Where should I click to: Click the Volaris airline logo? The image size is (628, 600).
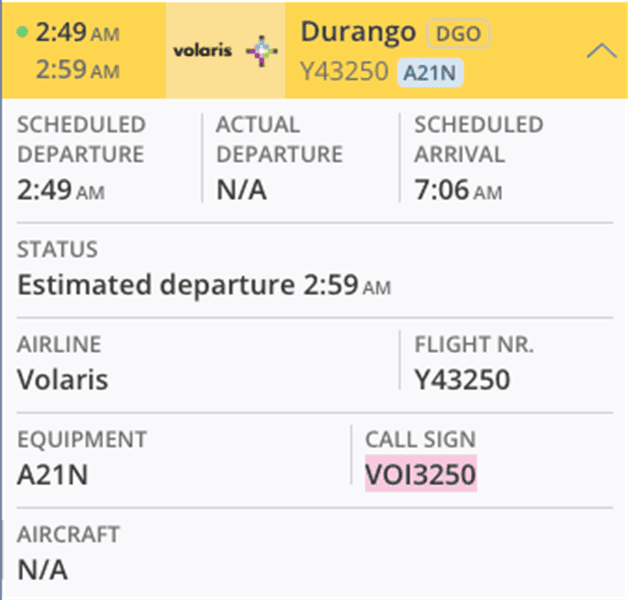[225, 50]
